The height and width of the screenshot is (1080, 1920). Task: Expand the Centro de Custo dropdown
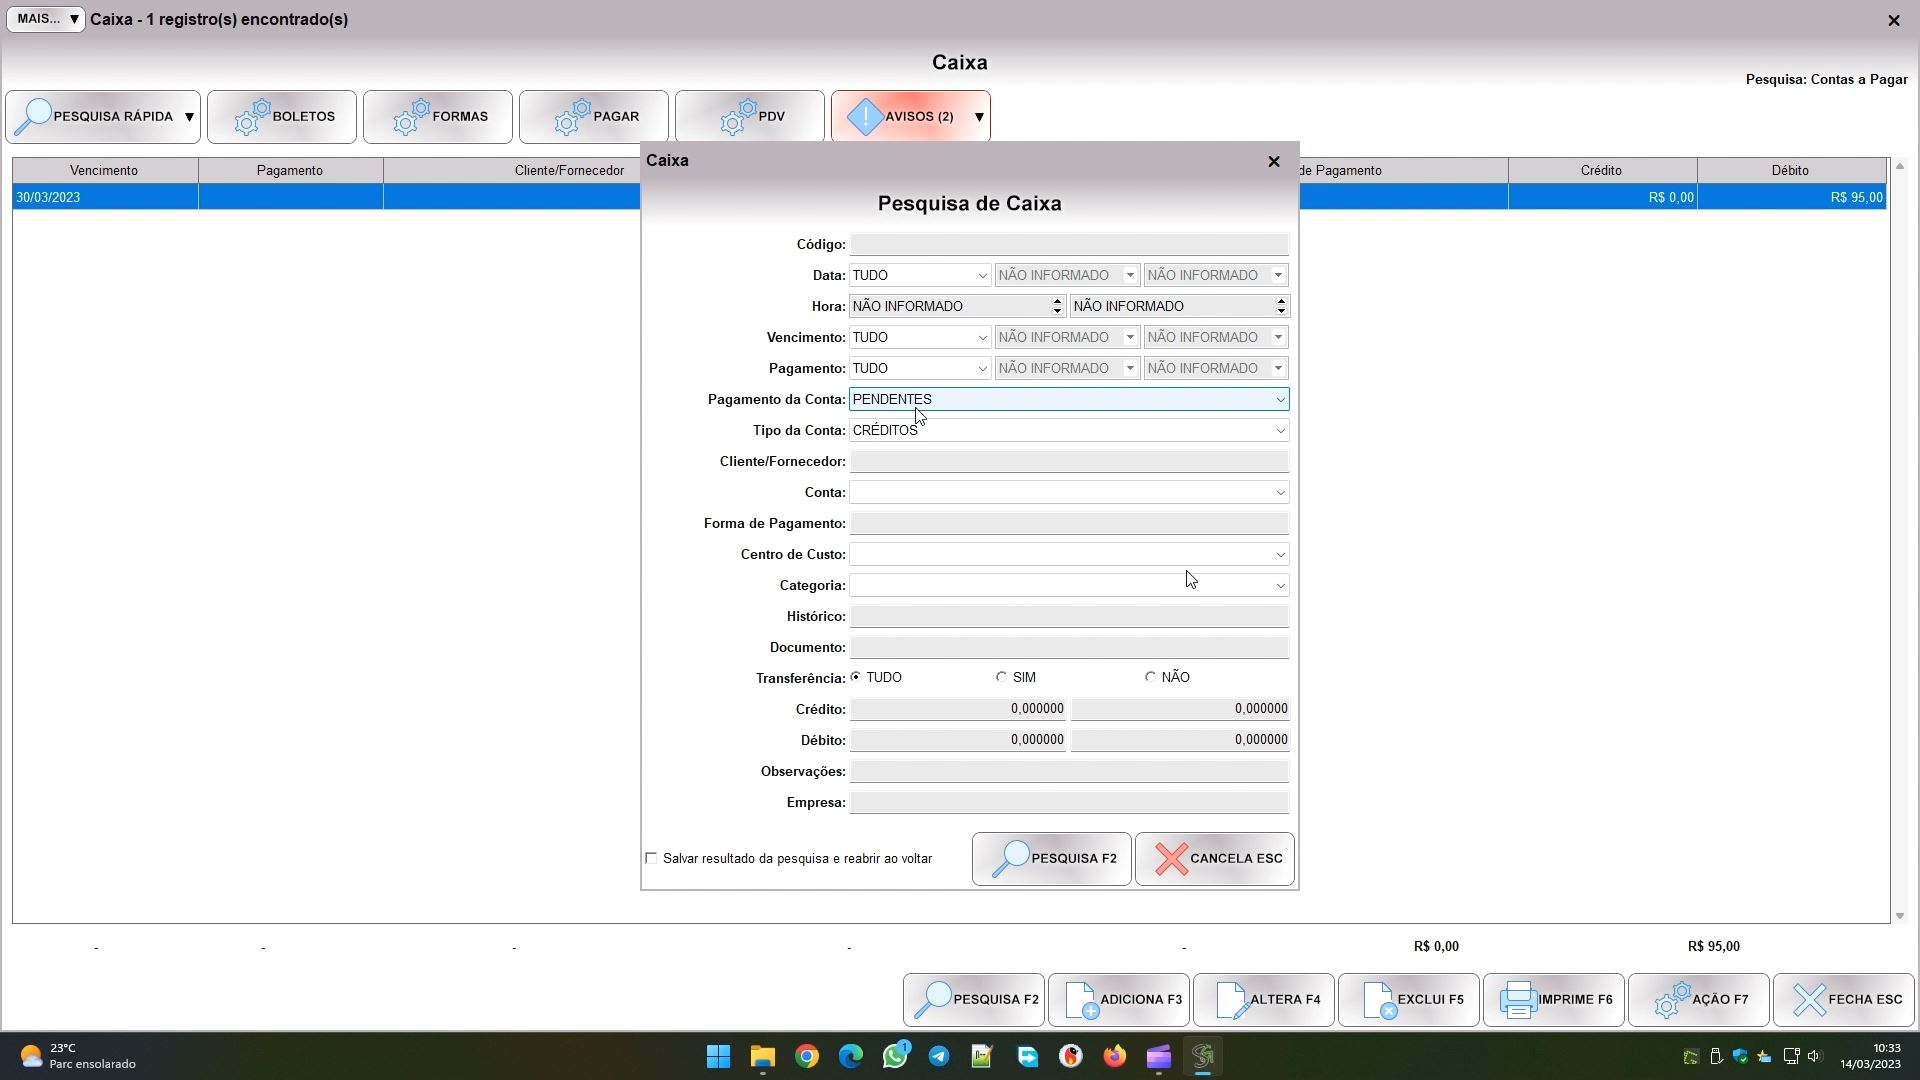coord(1279,555)
